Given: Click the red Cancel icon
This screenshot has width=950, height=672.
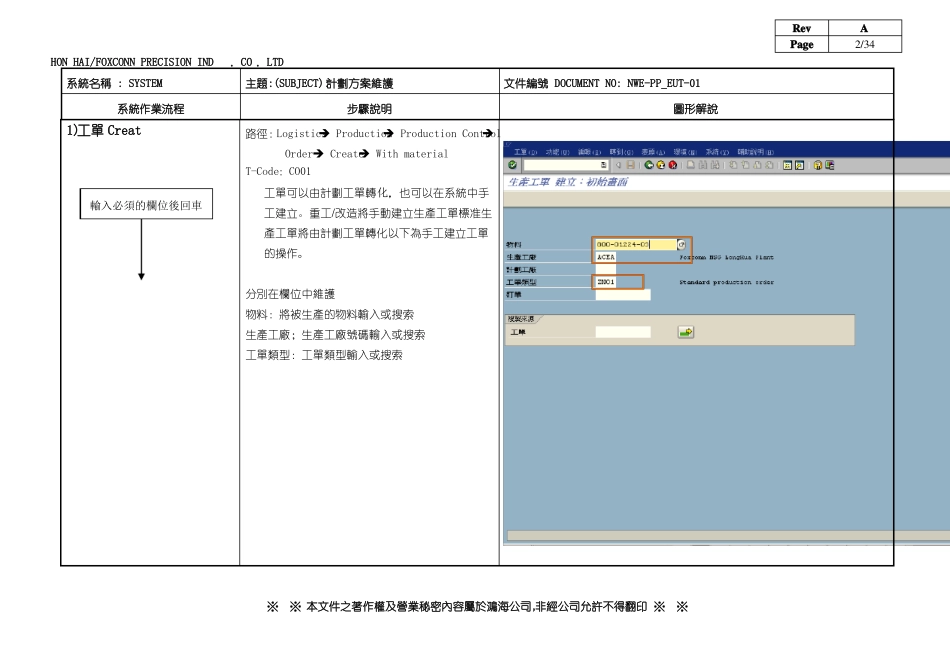Looking at the screenshot, I should point(673,165).
